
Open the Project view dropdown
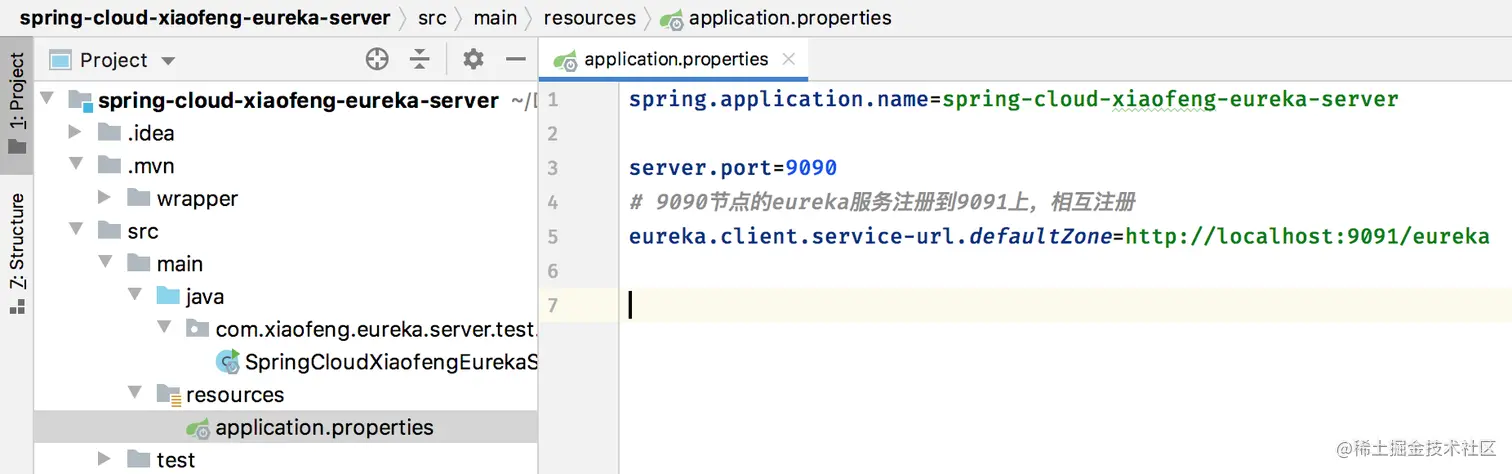click(x=168, y=61)
